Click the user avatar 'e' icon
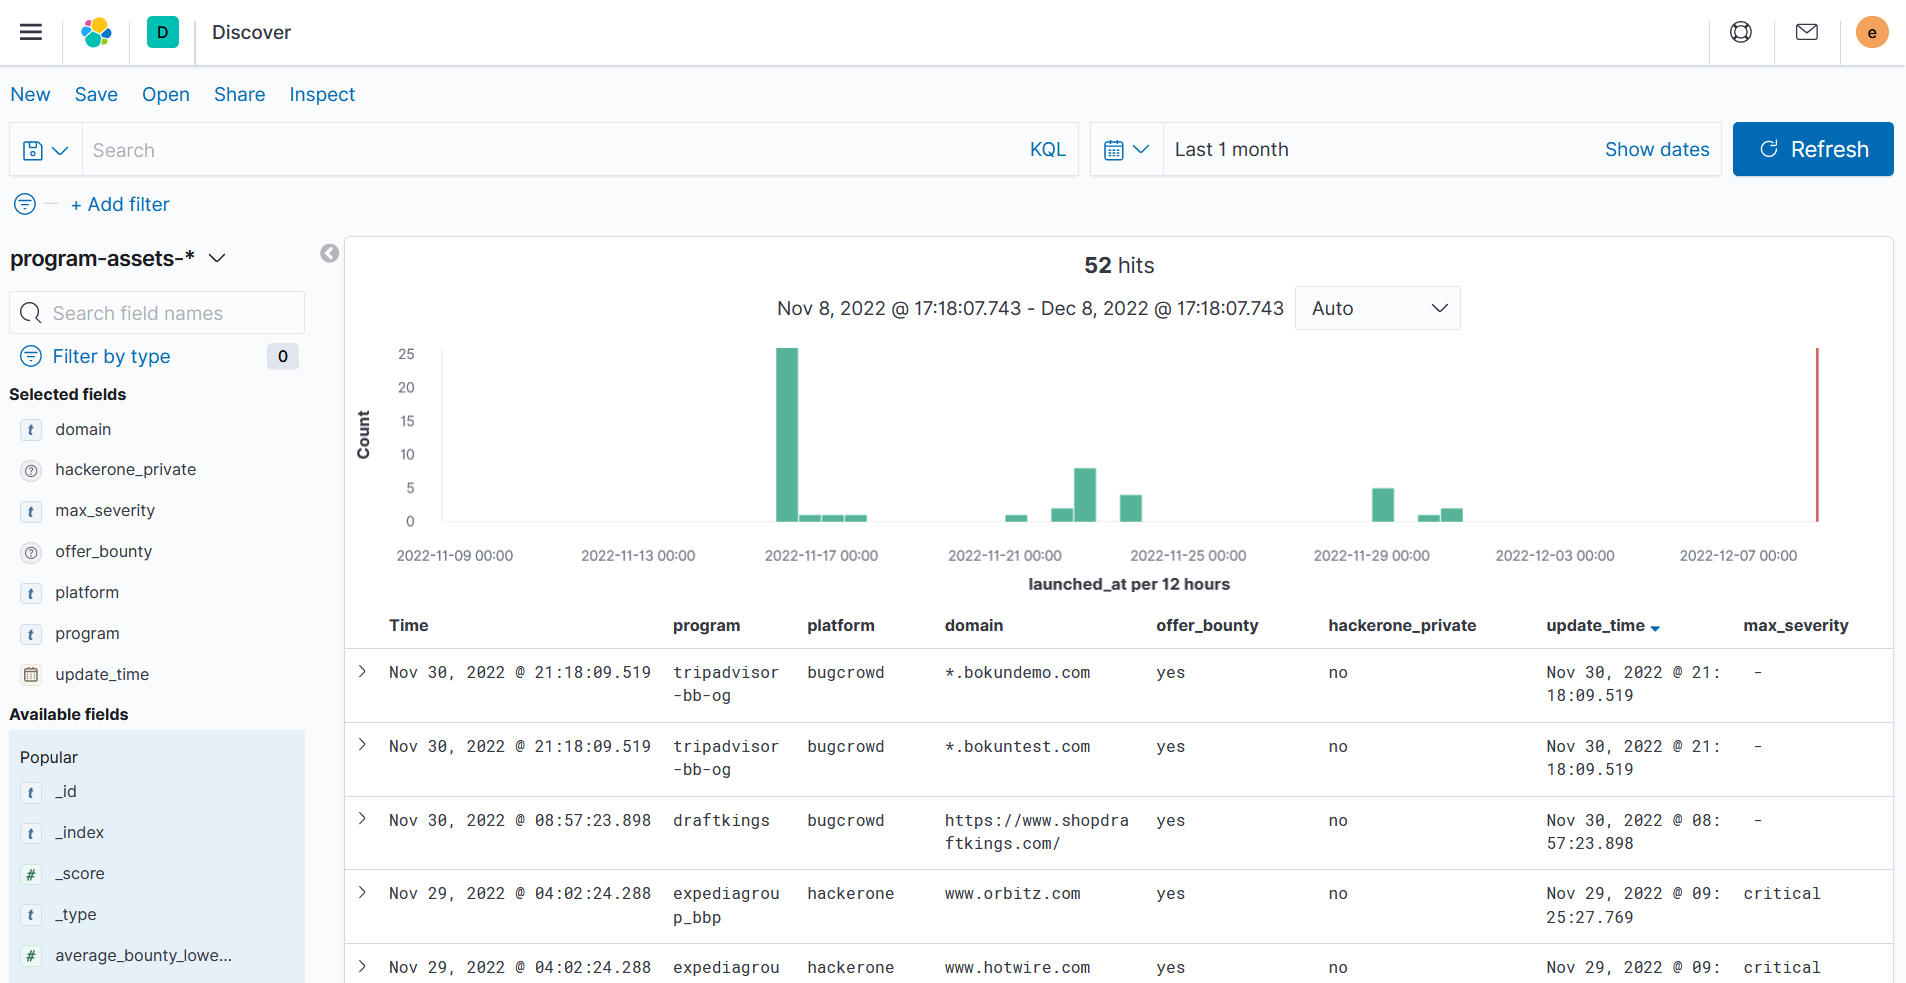This screenshot has width=1906, height=983. pyautogui.click(x=1872, y=32)
